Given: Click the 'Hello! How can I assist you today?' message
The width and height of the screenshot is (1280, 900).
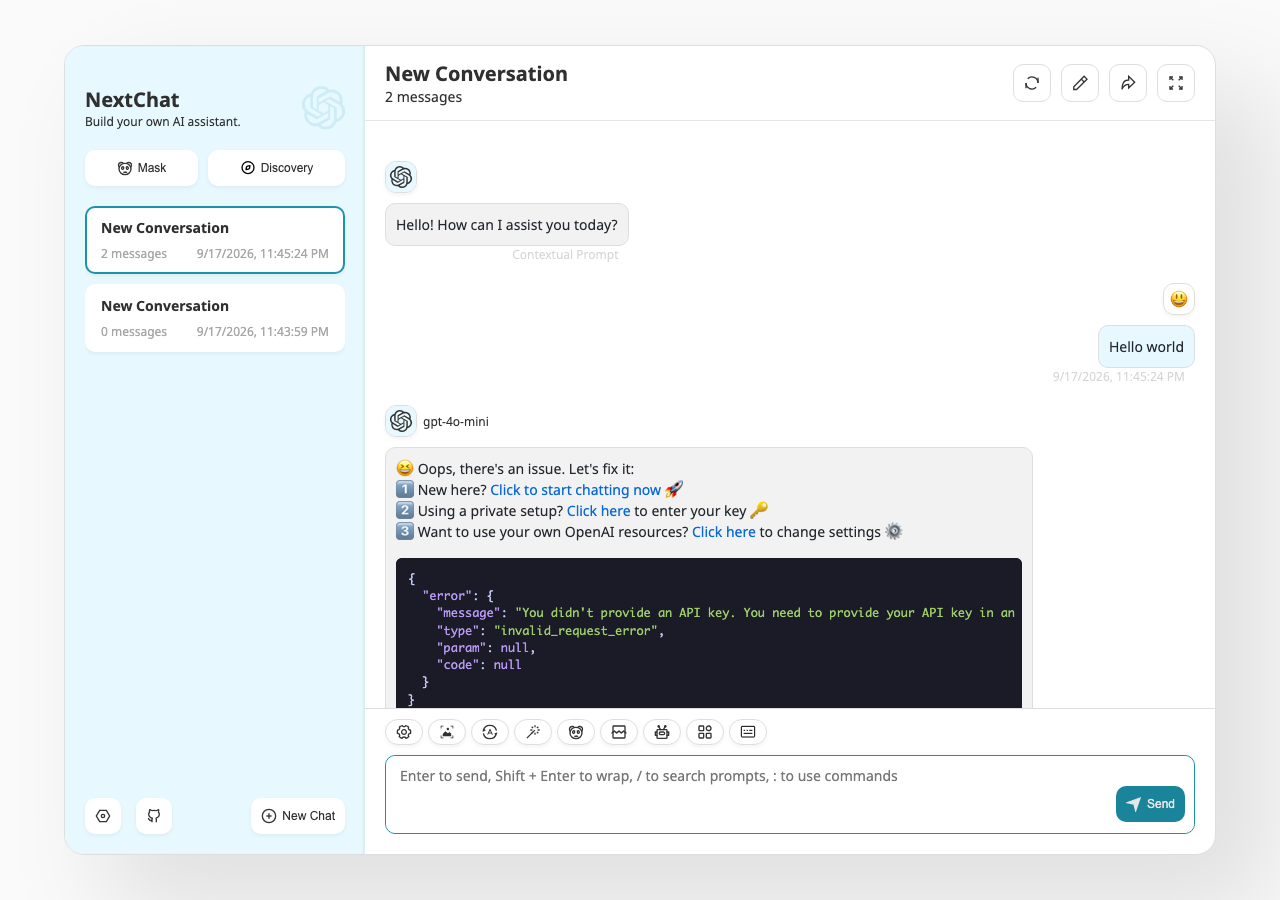Looking at the screenshot, I should click(507, 225).
